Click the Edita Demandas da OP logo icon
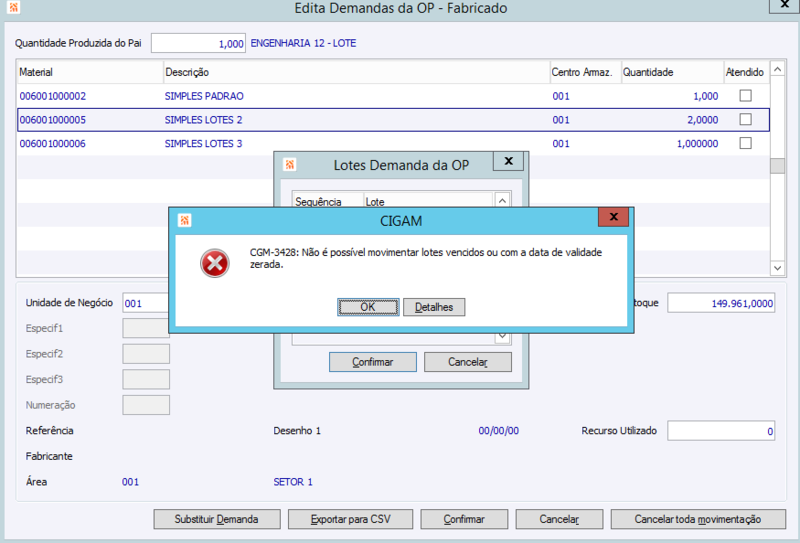Image resolution: width=800 pixels, height=543 pixels. [14, 7]
